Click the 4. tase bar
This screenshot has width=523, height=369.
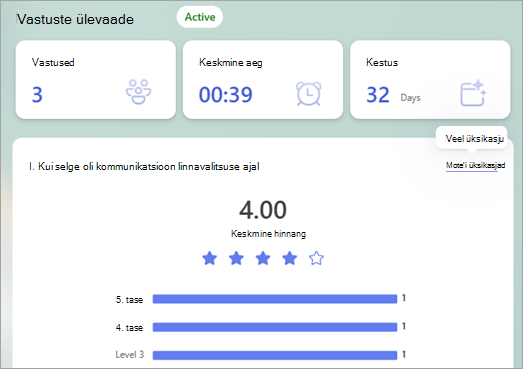pos(275,327)
